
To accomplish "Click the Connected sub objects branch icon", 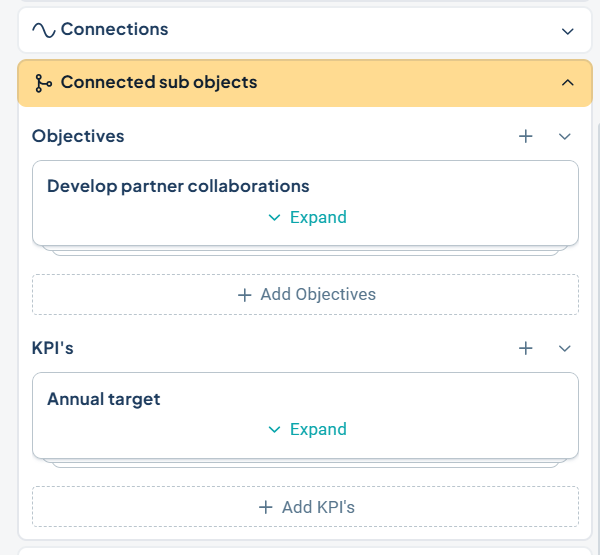I will click(x=44, y=83).
